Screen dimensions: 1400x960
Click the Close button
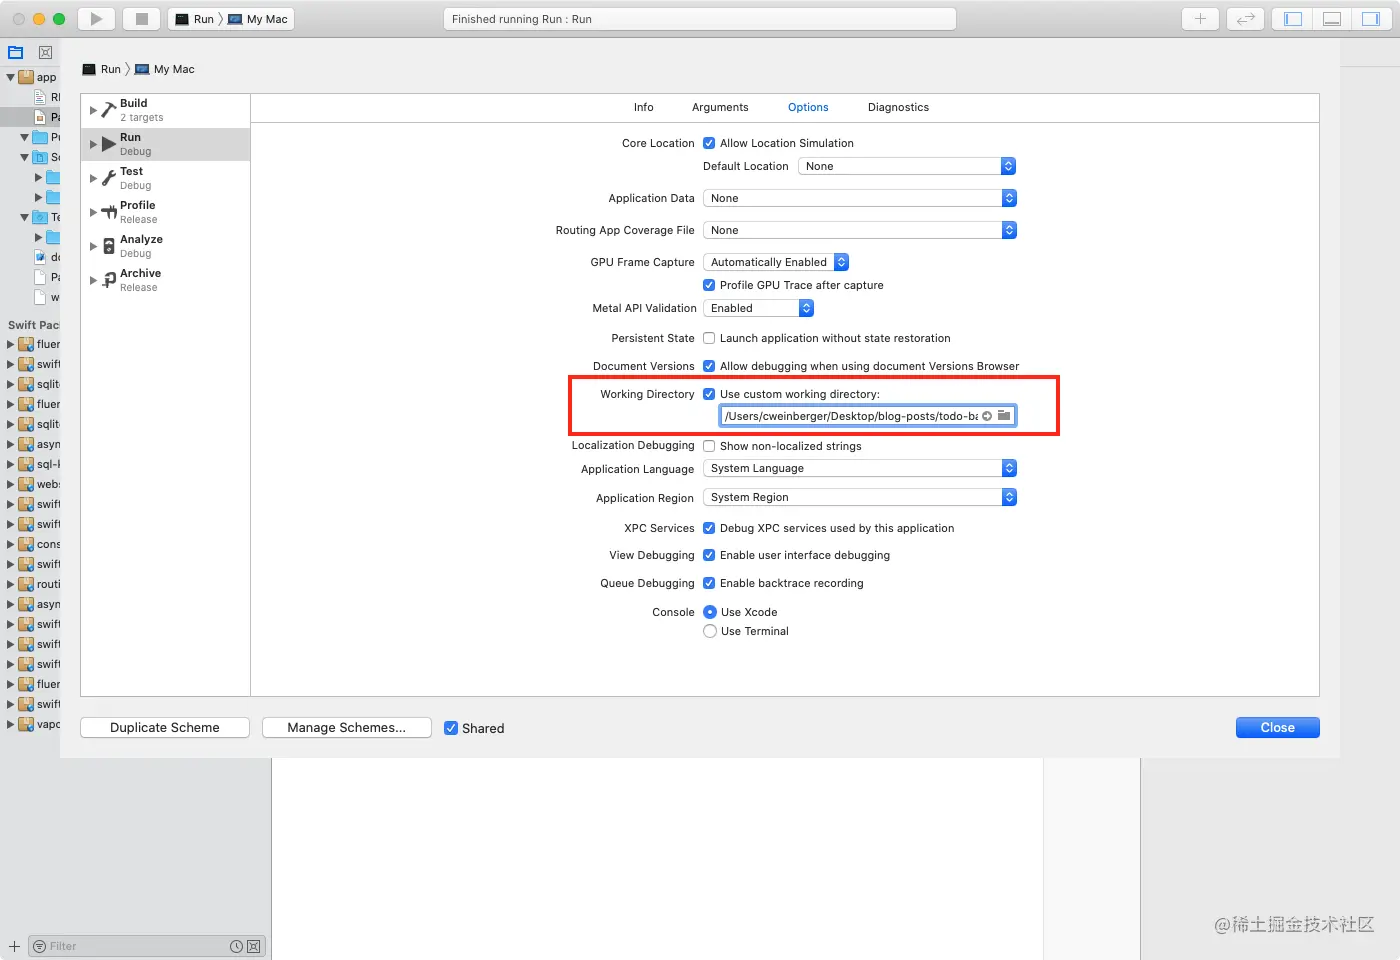point(1277,728)
